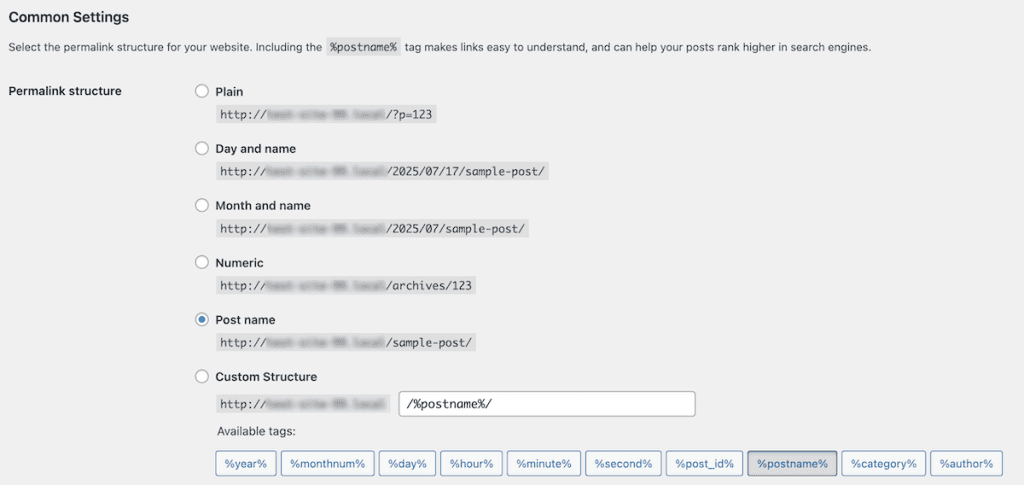Image resolution: width=1024 pixels, height=485 pixels.
Task: Enable the Numeric permalink option
Action: (202, 263)
